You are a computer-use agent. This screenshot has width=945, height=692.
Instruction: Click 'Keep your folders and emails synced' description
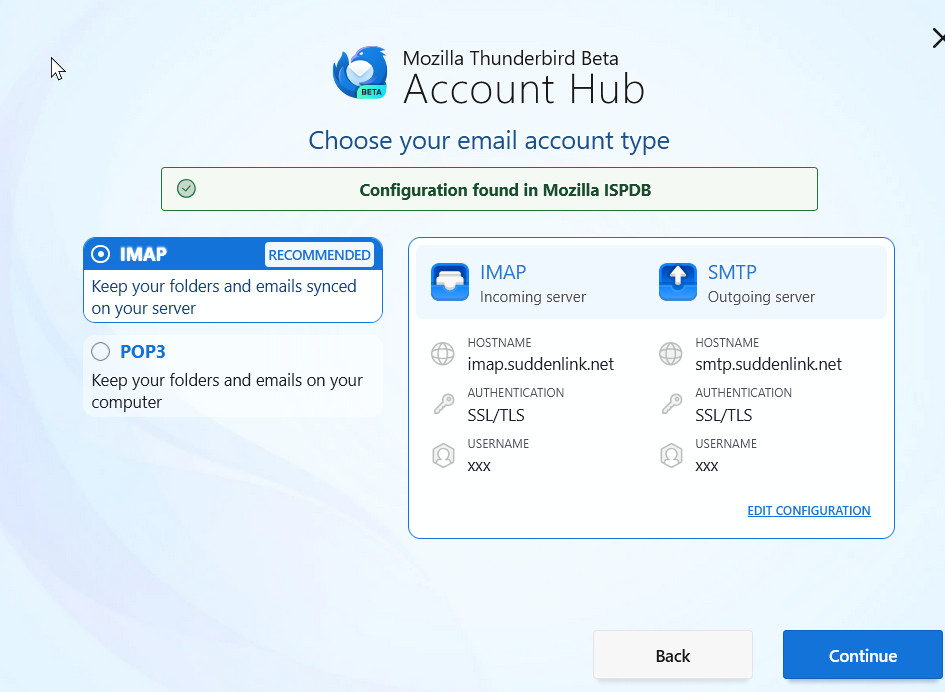click(224, 297)
